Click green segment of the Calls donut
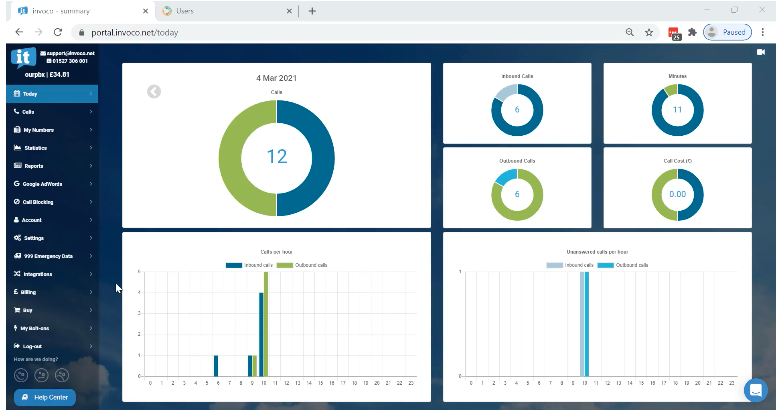776x410 pixels. [230, 158]
